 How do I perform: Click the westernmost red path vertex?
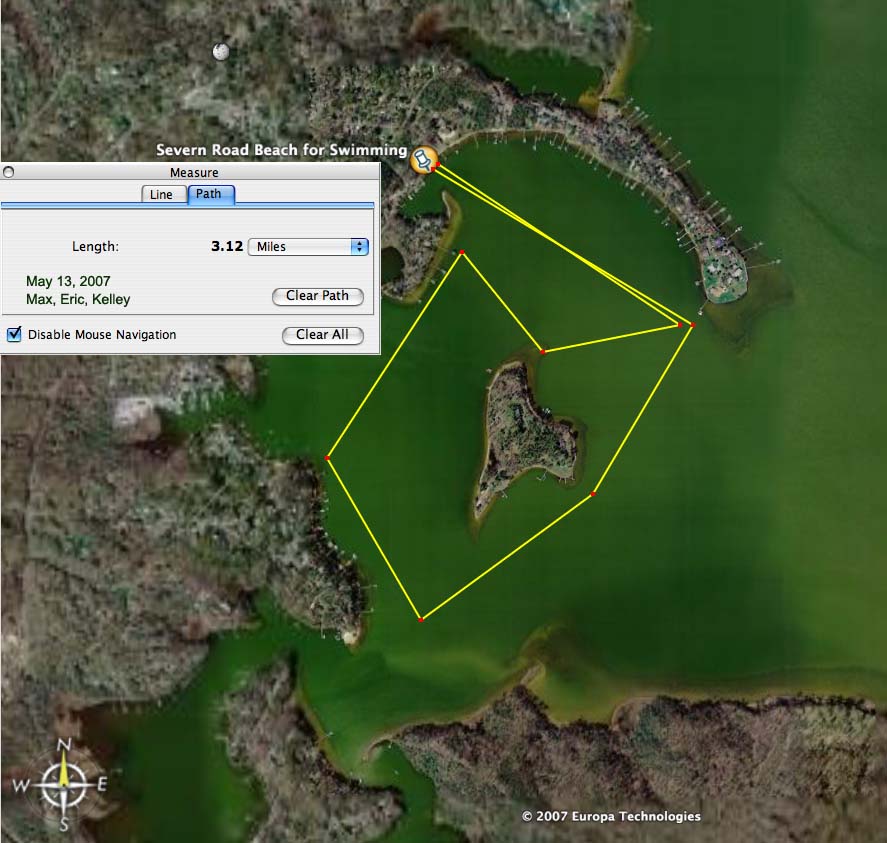click(328, 458)
